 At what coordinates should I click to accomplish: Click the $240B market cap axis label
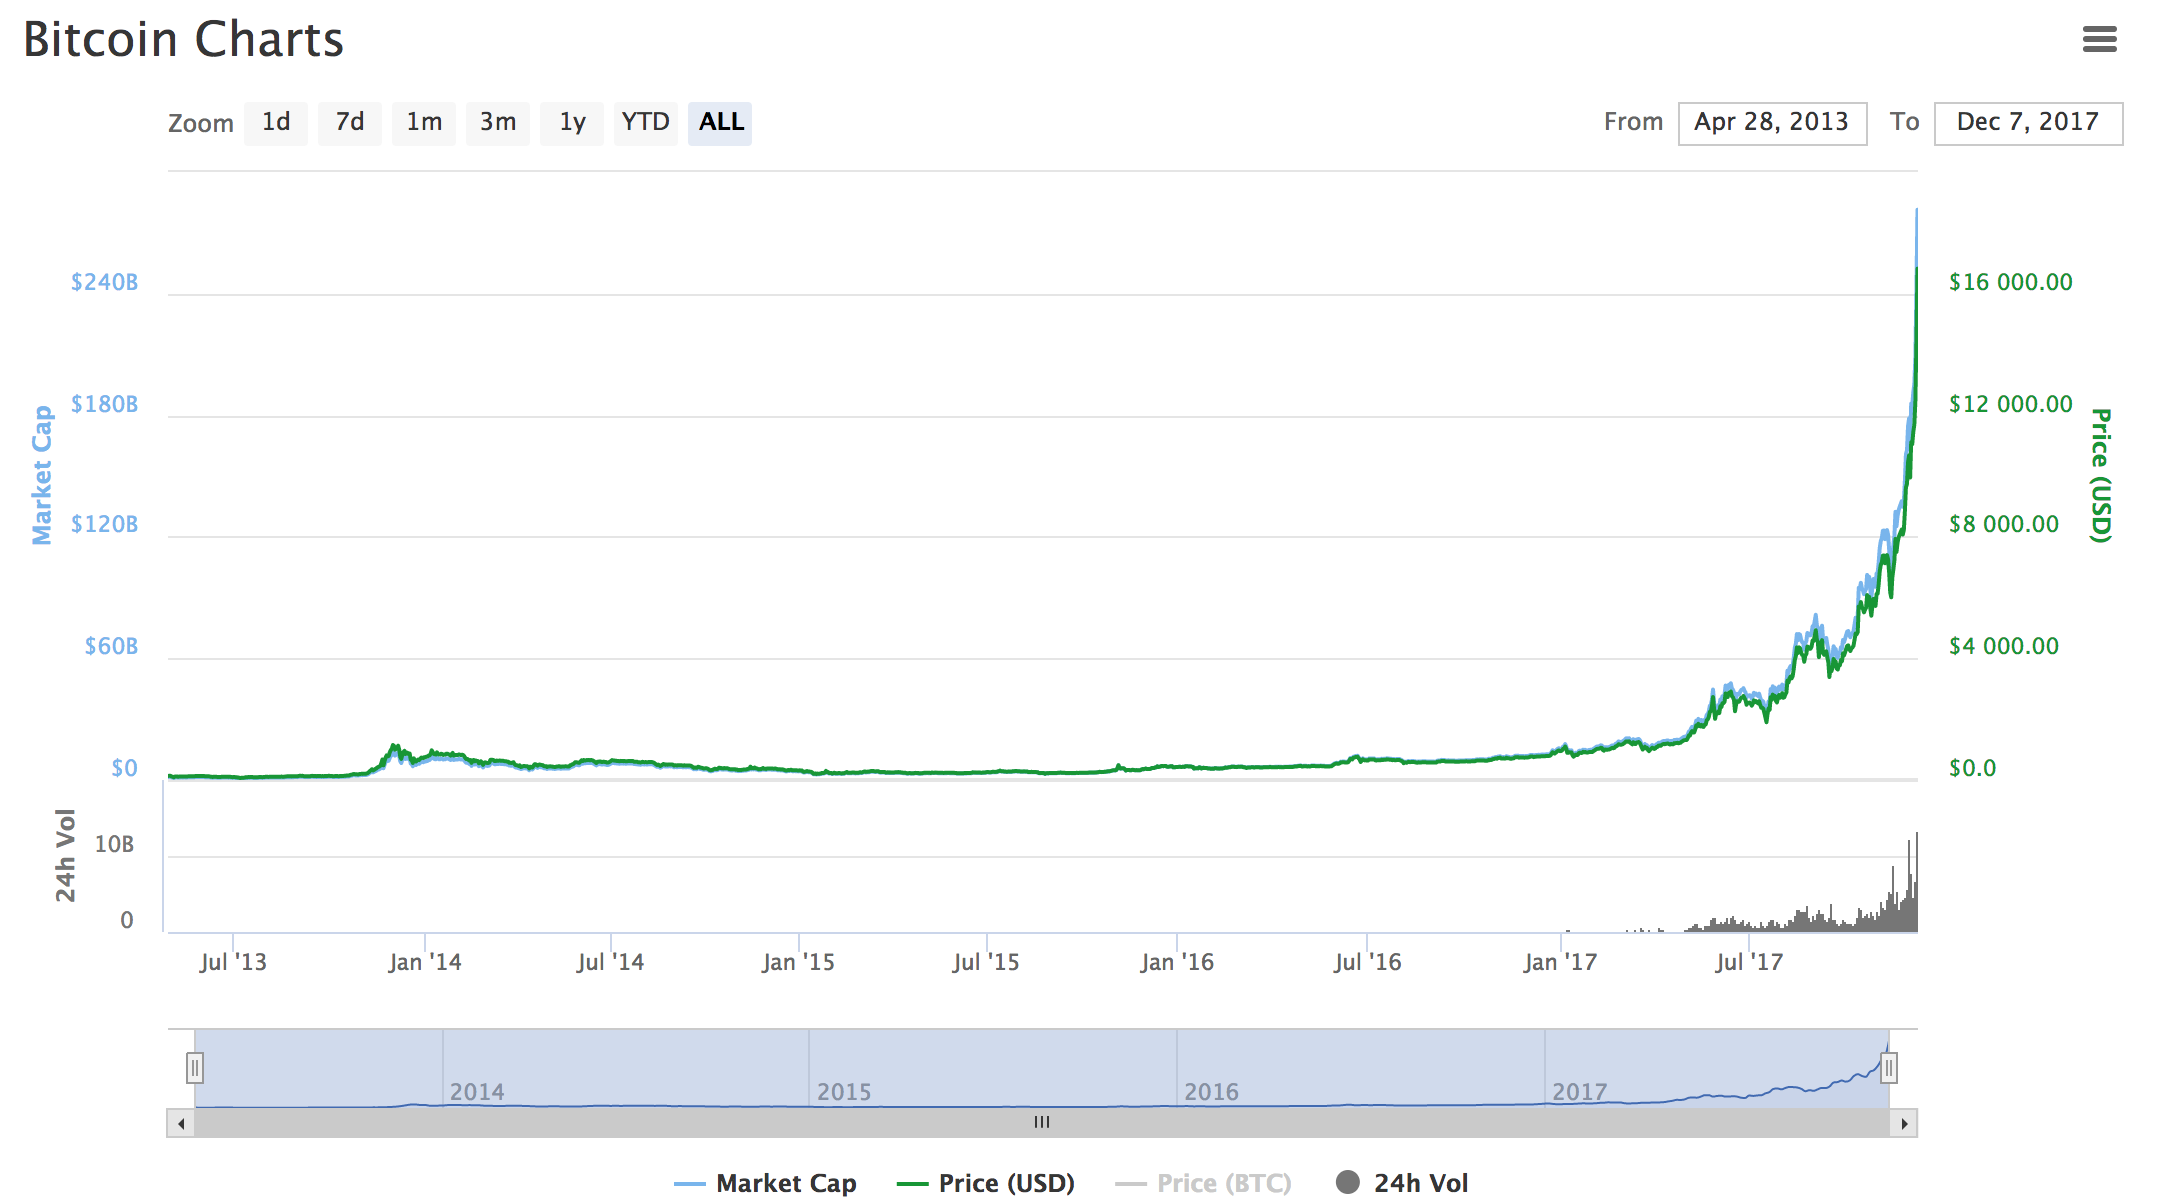pyautogui.click(x=105, y=282)
